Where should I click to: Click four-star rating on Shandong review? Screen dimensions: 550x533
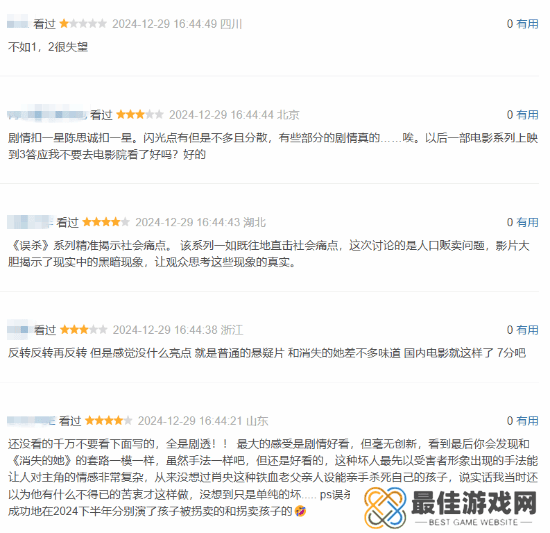coord(108,420)
